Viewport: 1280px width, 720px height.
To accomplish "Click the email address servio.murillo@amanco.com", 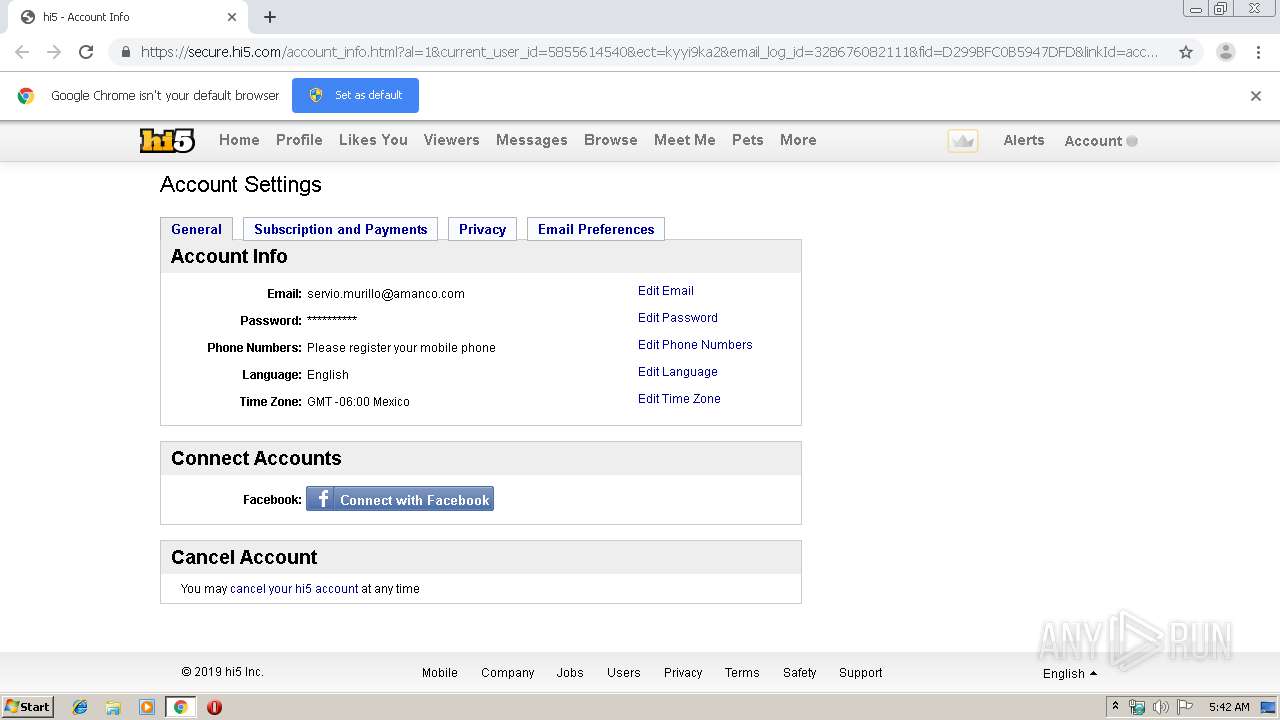I will point(386,294).
